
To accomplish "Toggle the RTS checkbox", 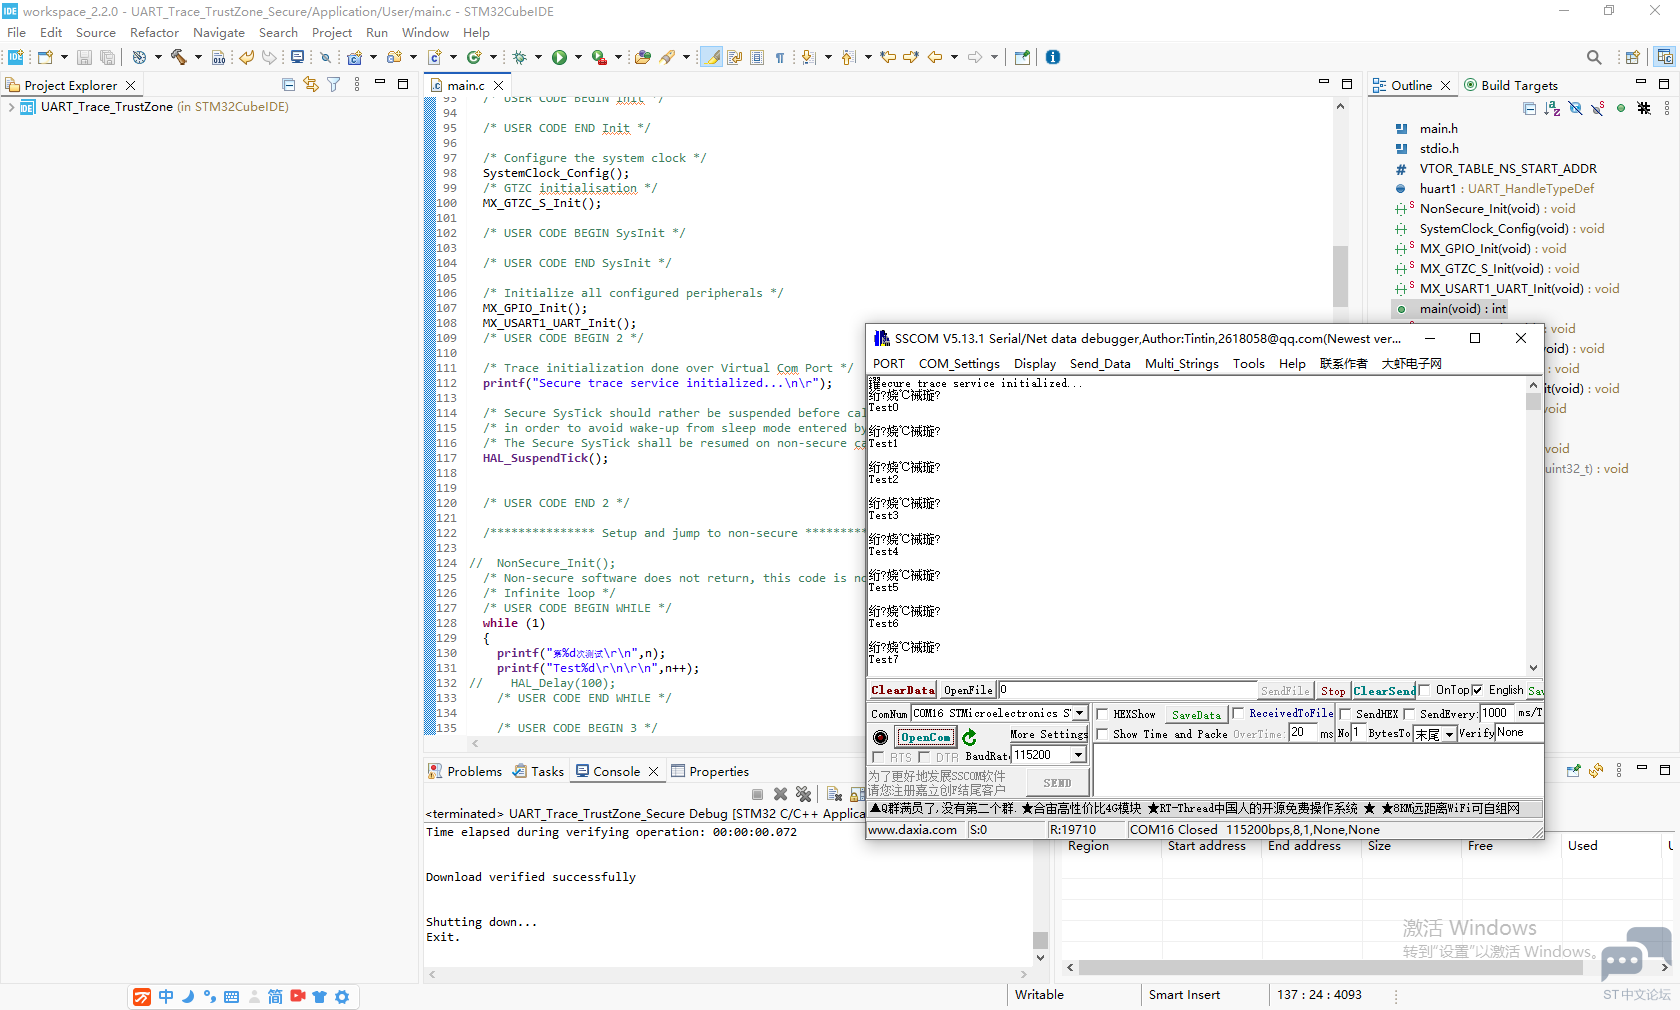I will pos(879,757).
